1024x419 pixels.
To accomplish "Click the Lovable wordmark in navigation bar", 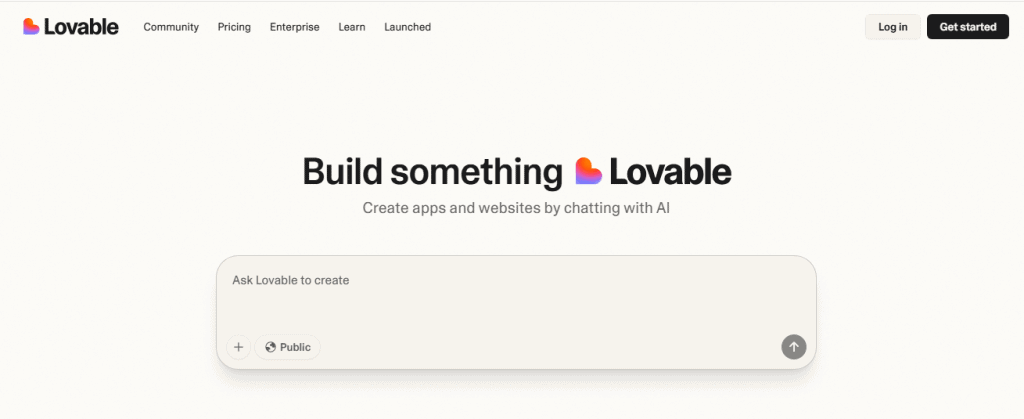I will coord(81,27).
